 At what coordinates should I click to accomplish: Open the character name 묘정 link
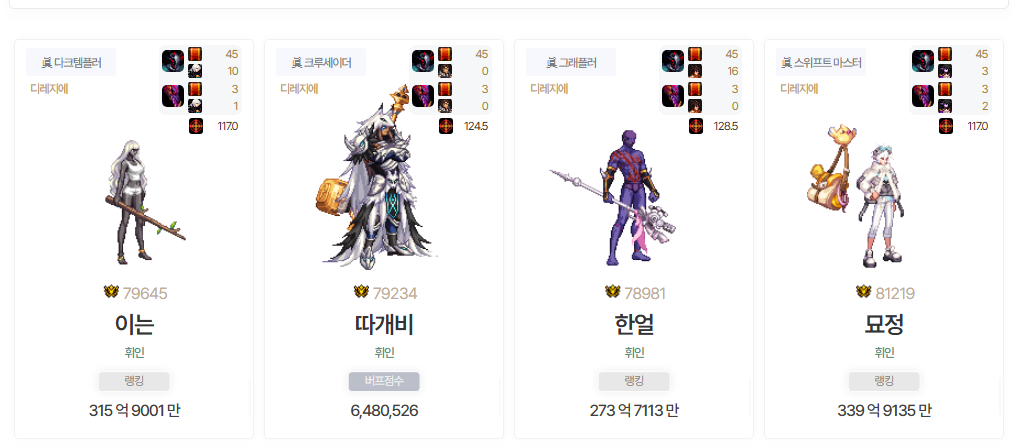[x=884, y=324]
